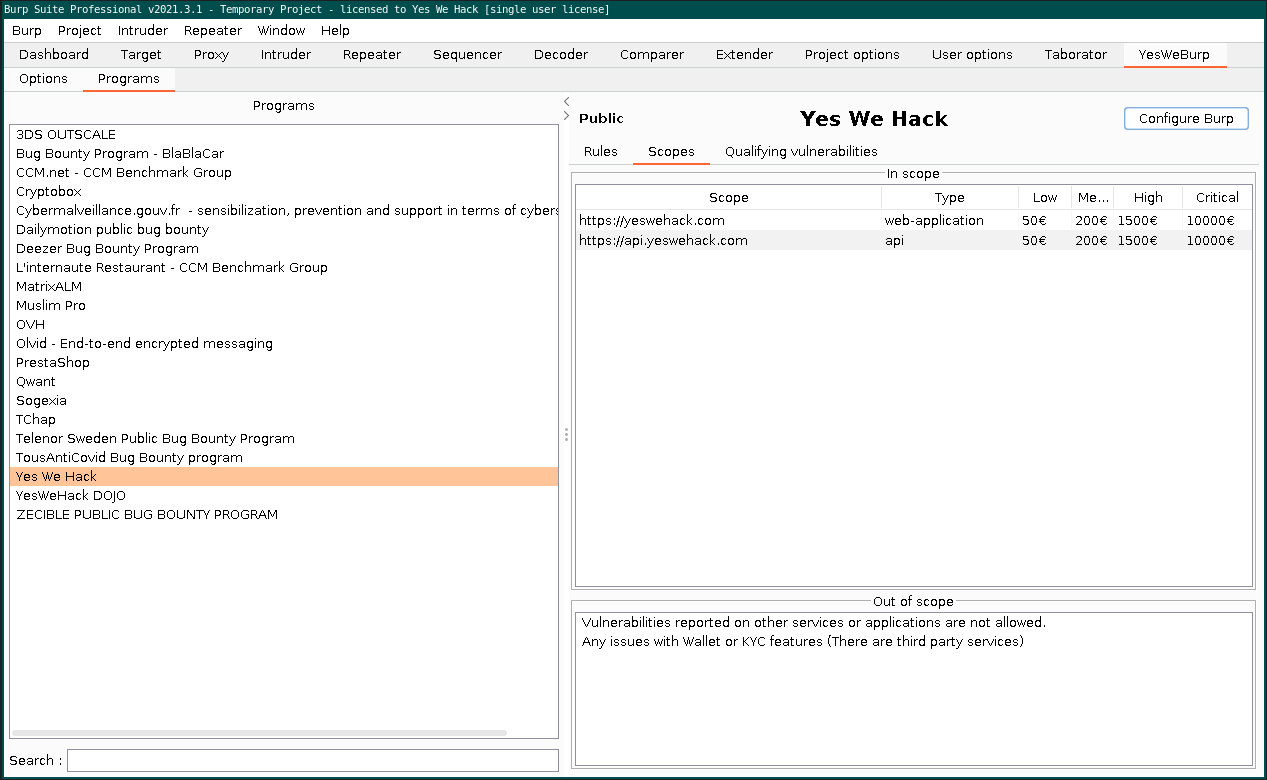
Task: Select 3DS OUTSCALE program
Action: (x=284, y=135)
